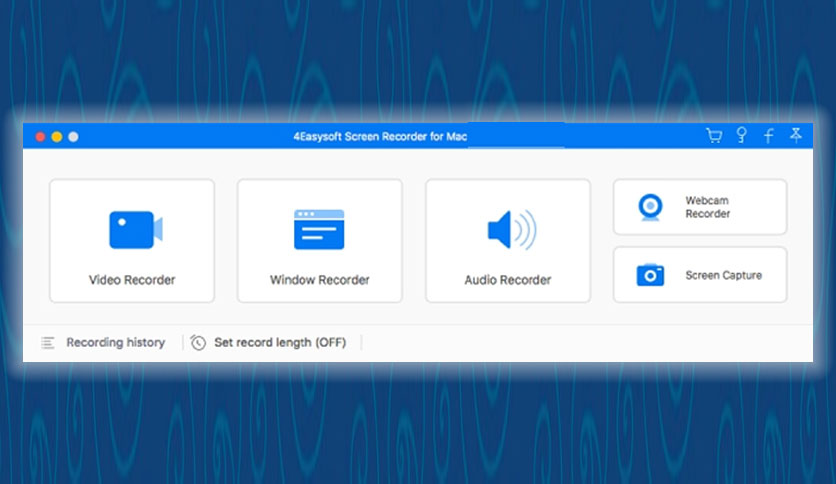Viewport: 836px width, 484px height.
Task: Open the Video Recorder card
Action: pos(132,241)
